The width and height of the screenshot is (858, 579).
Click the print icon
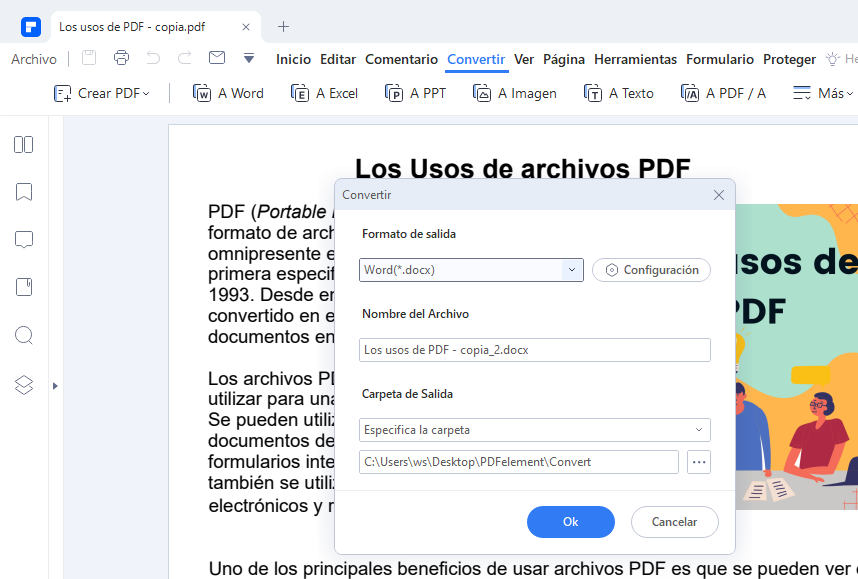click(x=121, y=58)
